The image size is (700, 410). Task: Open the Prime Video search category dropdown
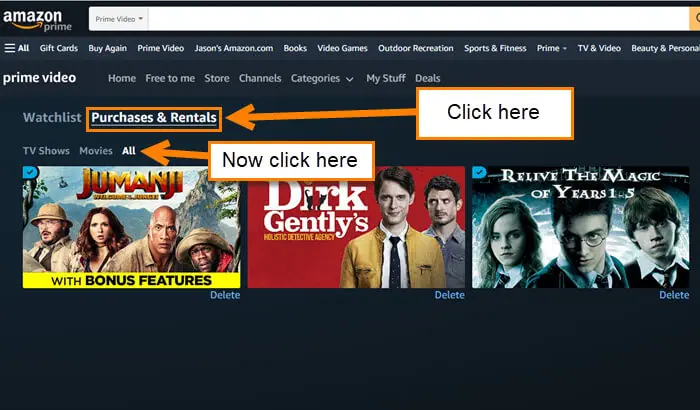coord(119,19)
